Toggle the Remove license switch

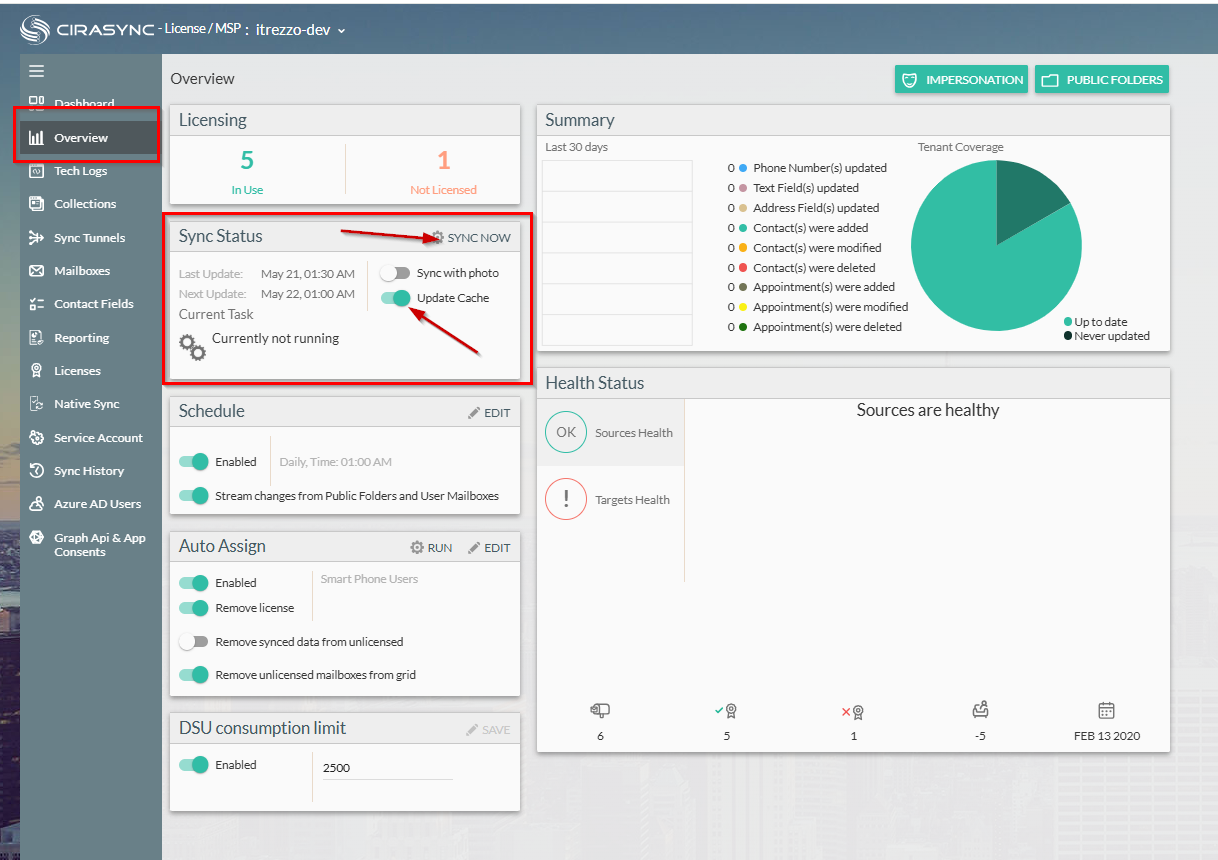pyautogui.click(x=194, y=608)
